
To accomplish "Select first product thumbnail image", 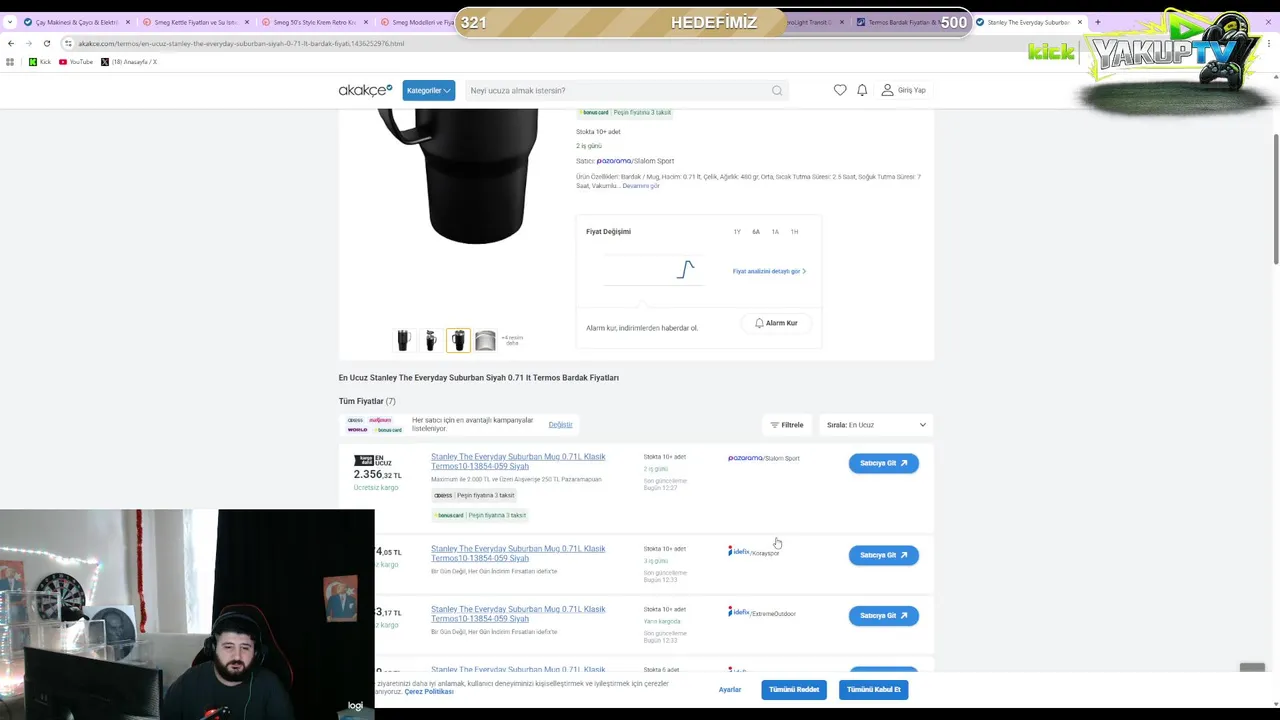I will 403,341.
